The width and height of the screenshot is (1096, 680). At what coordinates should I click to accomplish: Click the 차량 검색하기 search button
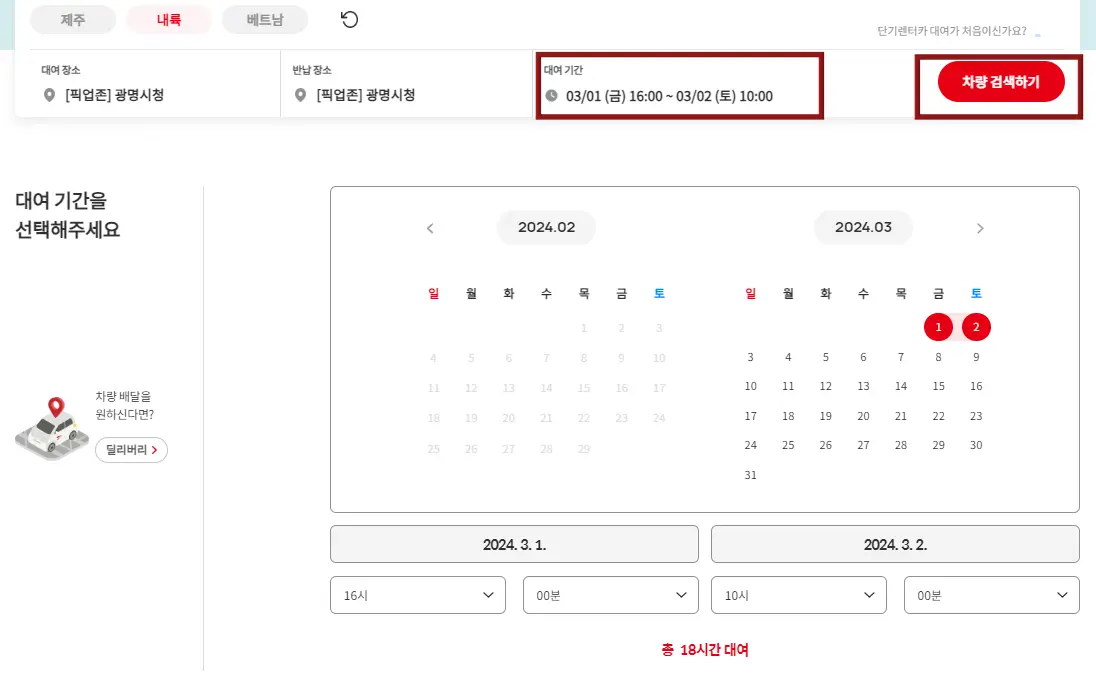click(x=1001, y=81)
